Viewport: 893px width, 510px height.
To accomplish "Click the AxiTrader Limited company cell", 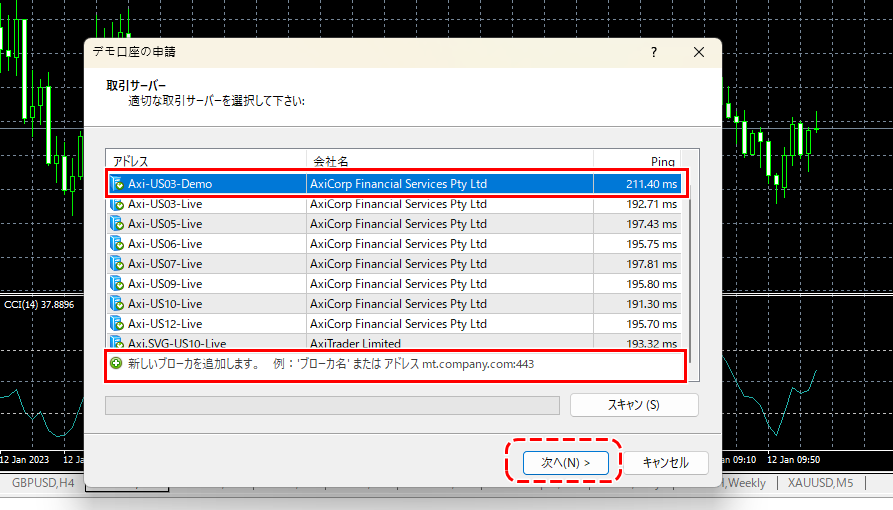I will [x=355, y=343].
